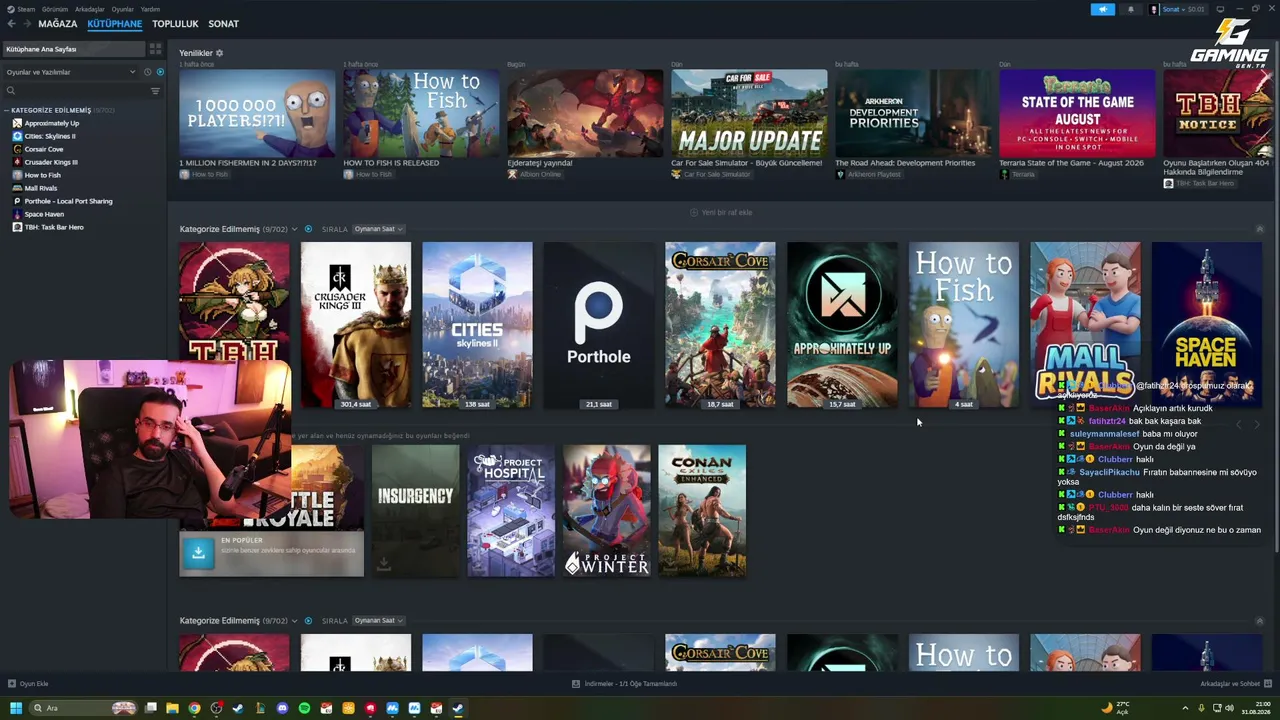The height and width of the screenshot is (720, 1280).
Task: Go back with the Steam back arrow
Action: 13,24
